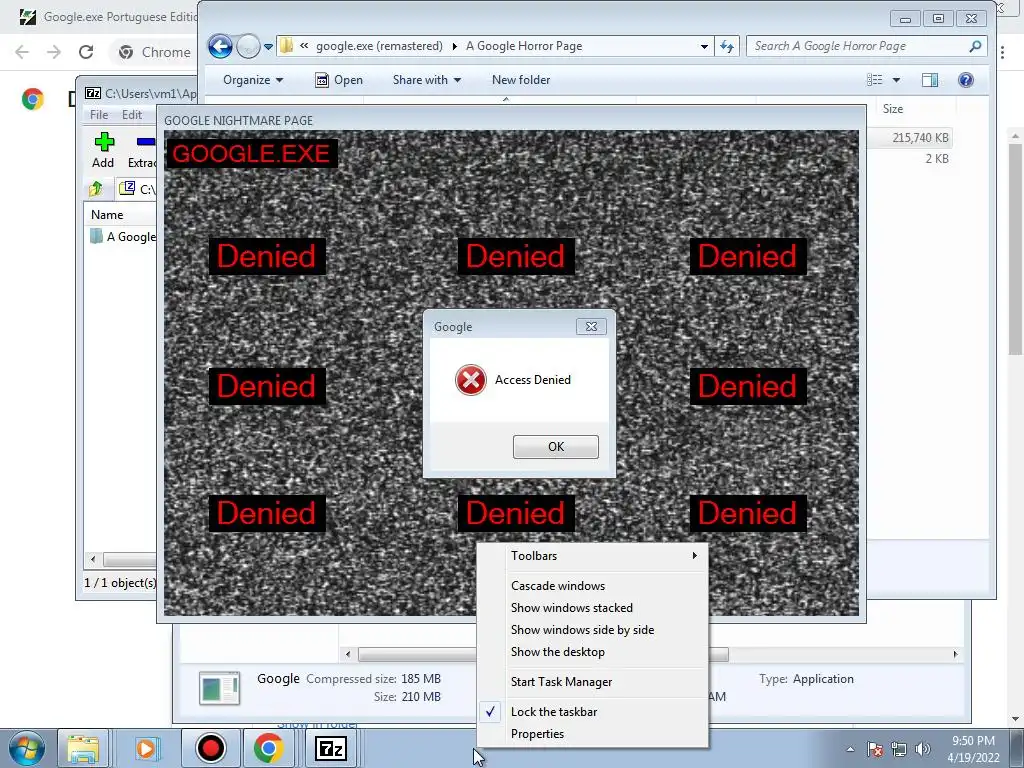Screen dimensions: 1024x768
Task: Reload the Chrome page
Action: [x=86, y=52]
